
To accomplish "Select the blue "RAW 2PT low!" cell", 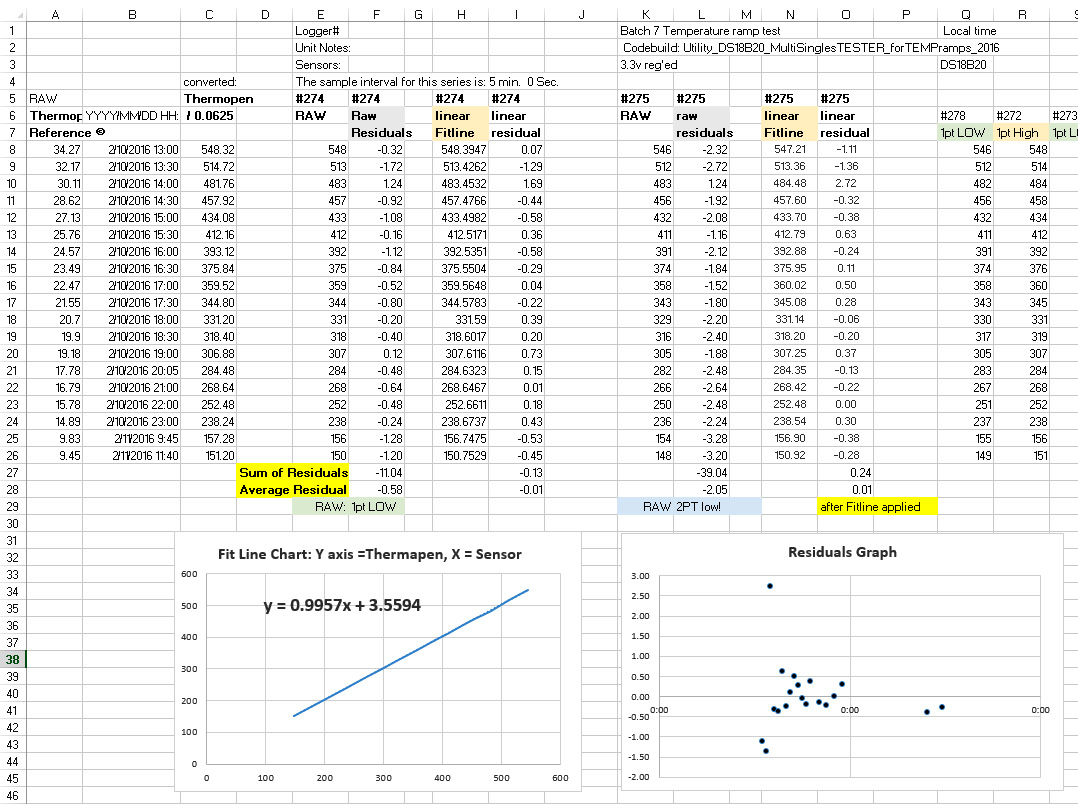I will [689, 507].
